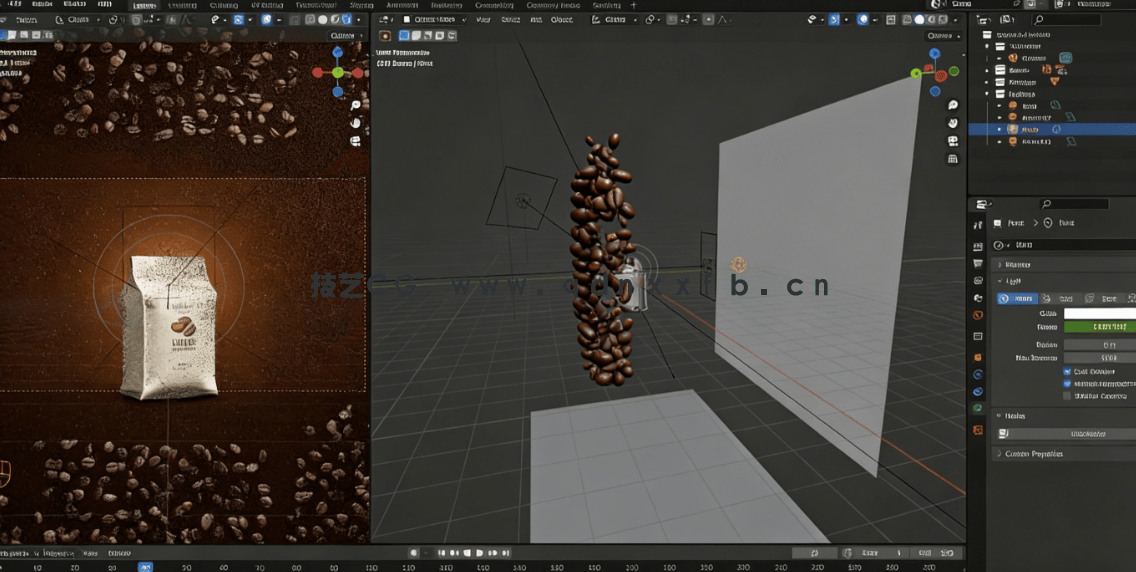The height and width of the screenshot is (572, 1136).
Task: Click the white light color swatch
Action: coord(1099,314)
